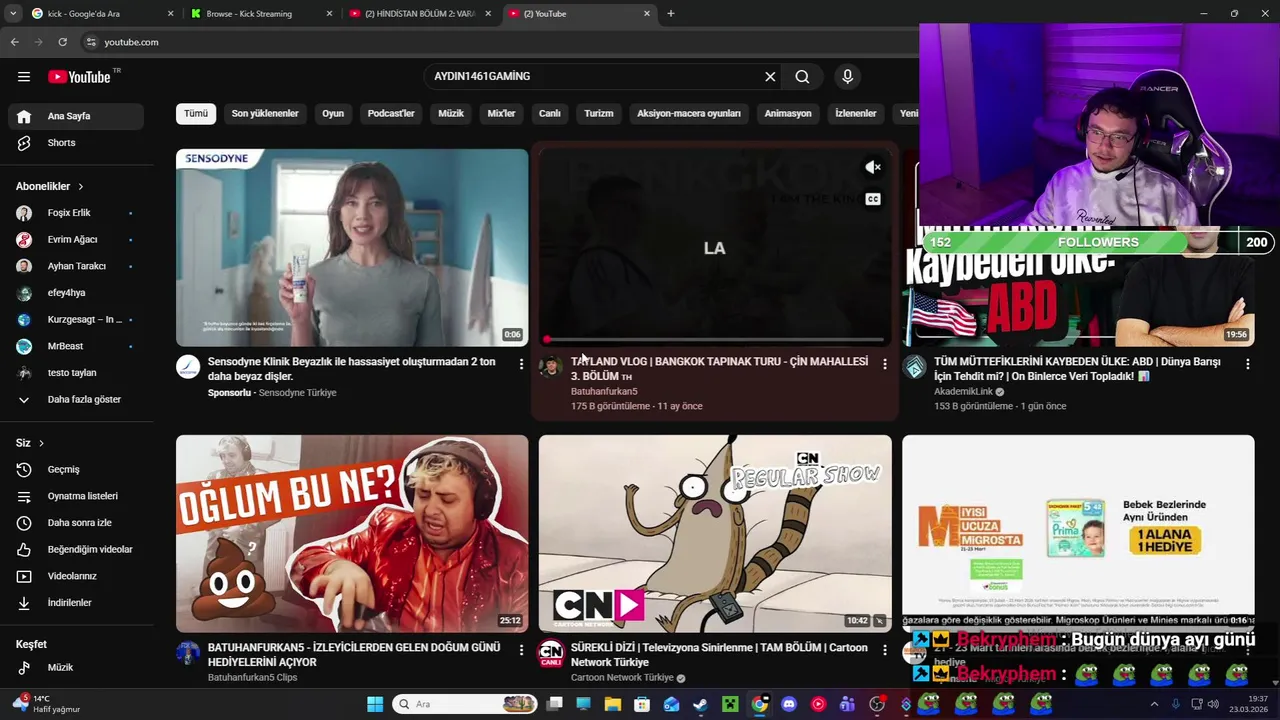
Task: Open the Sensodyne ad options menu
Action: point(521,364)
